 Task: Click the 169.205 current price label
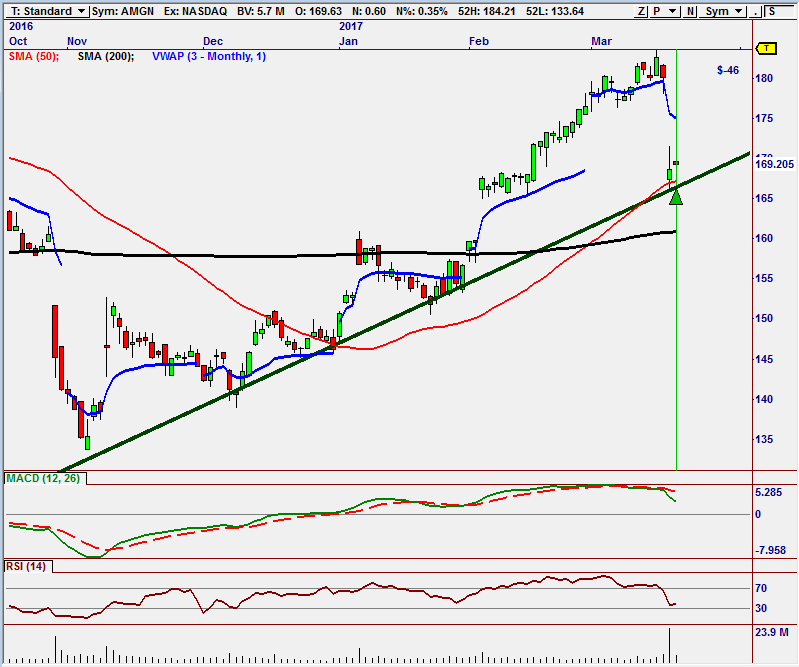coord(775,164)
